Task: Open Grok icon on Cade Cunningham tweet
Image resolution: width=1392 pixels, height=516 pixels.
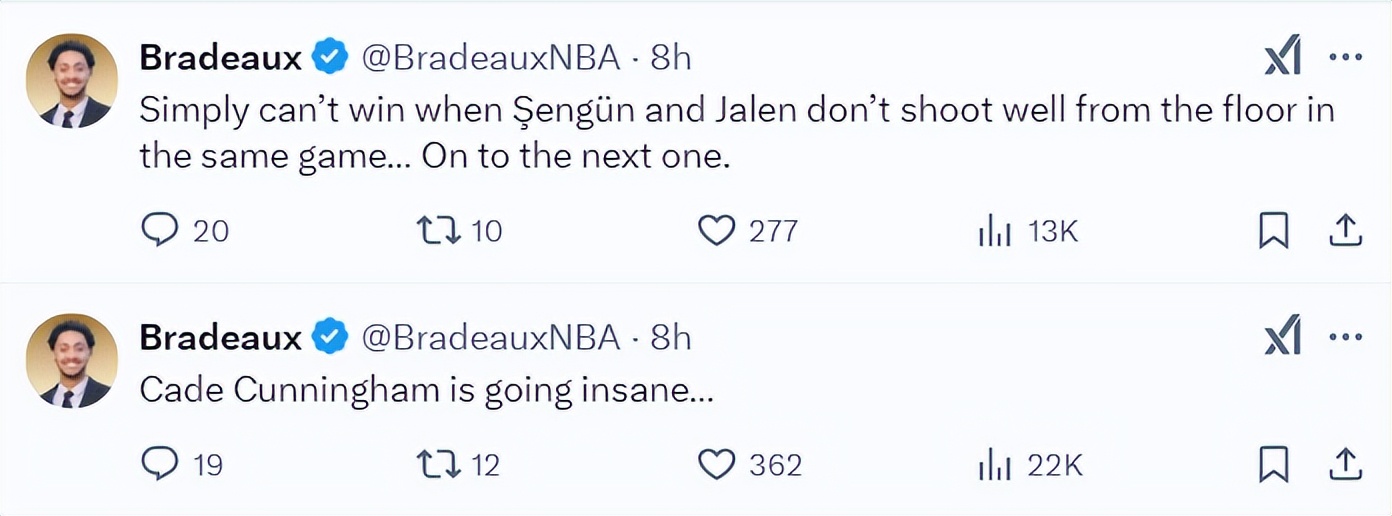Action: coord(1282,337)
